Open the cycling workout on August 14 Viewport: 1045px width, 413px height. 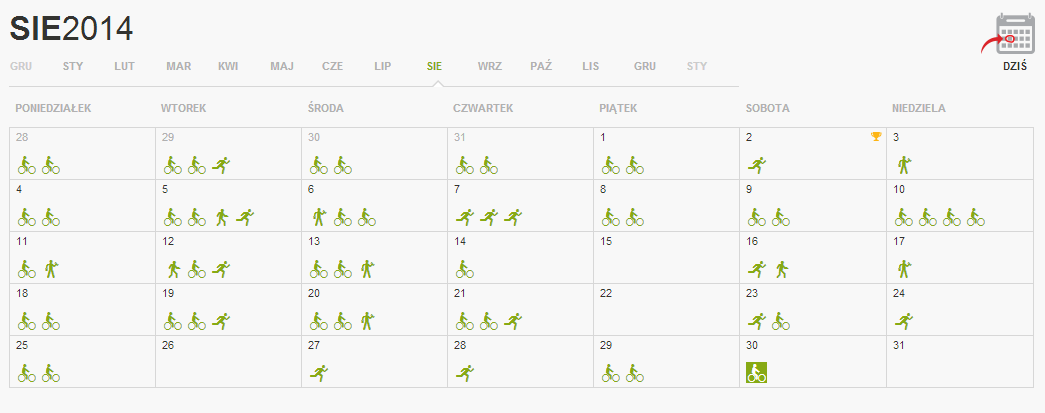pos(465,268)
